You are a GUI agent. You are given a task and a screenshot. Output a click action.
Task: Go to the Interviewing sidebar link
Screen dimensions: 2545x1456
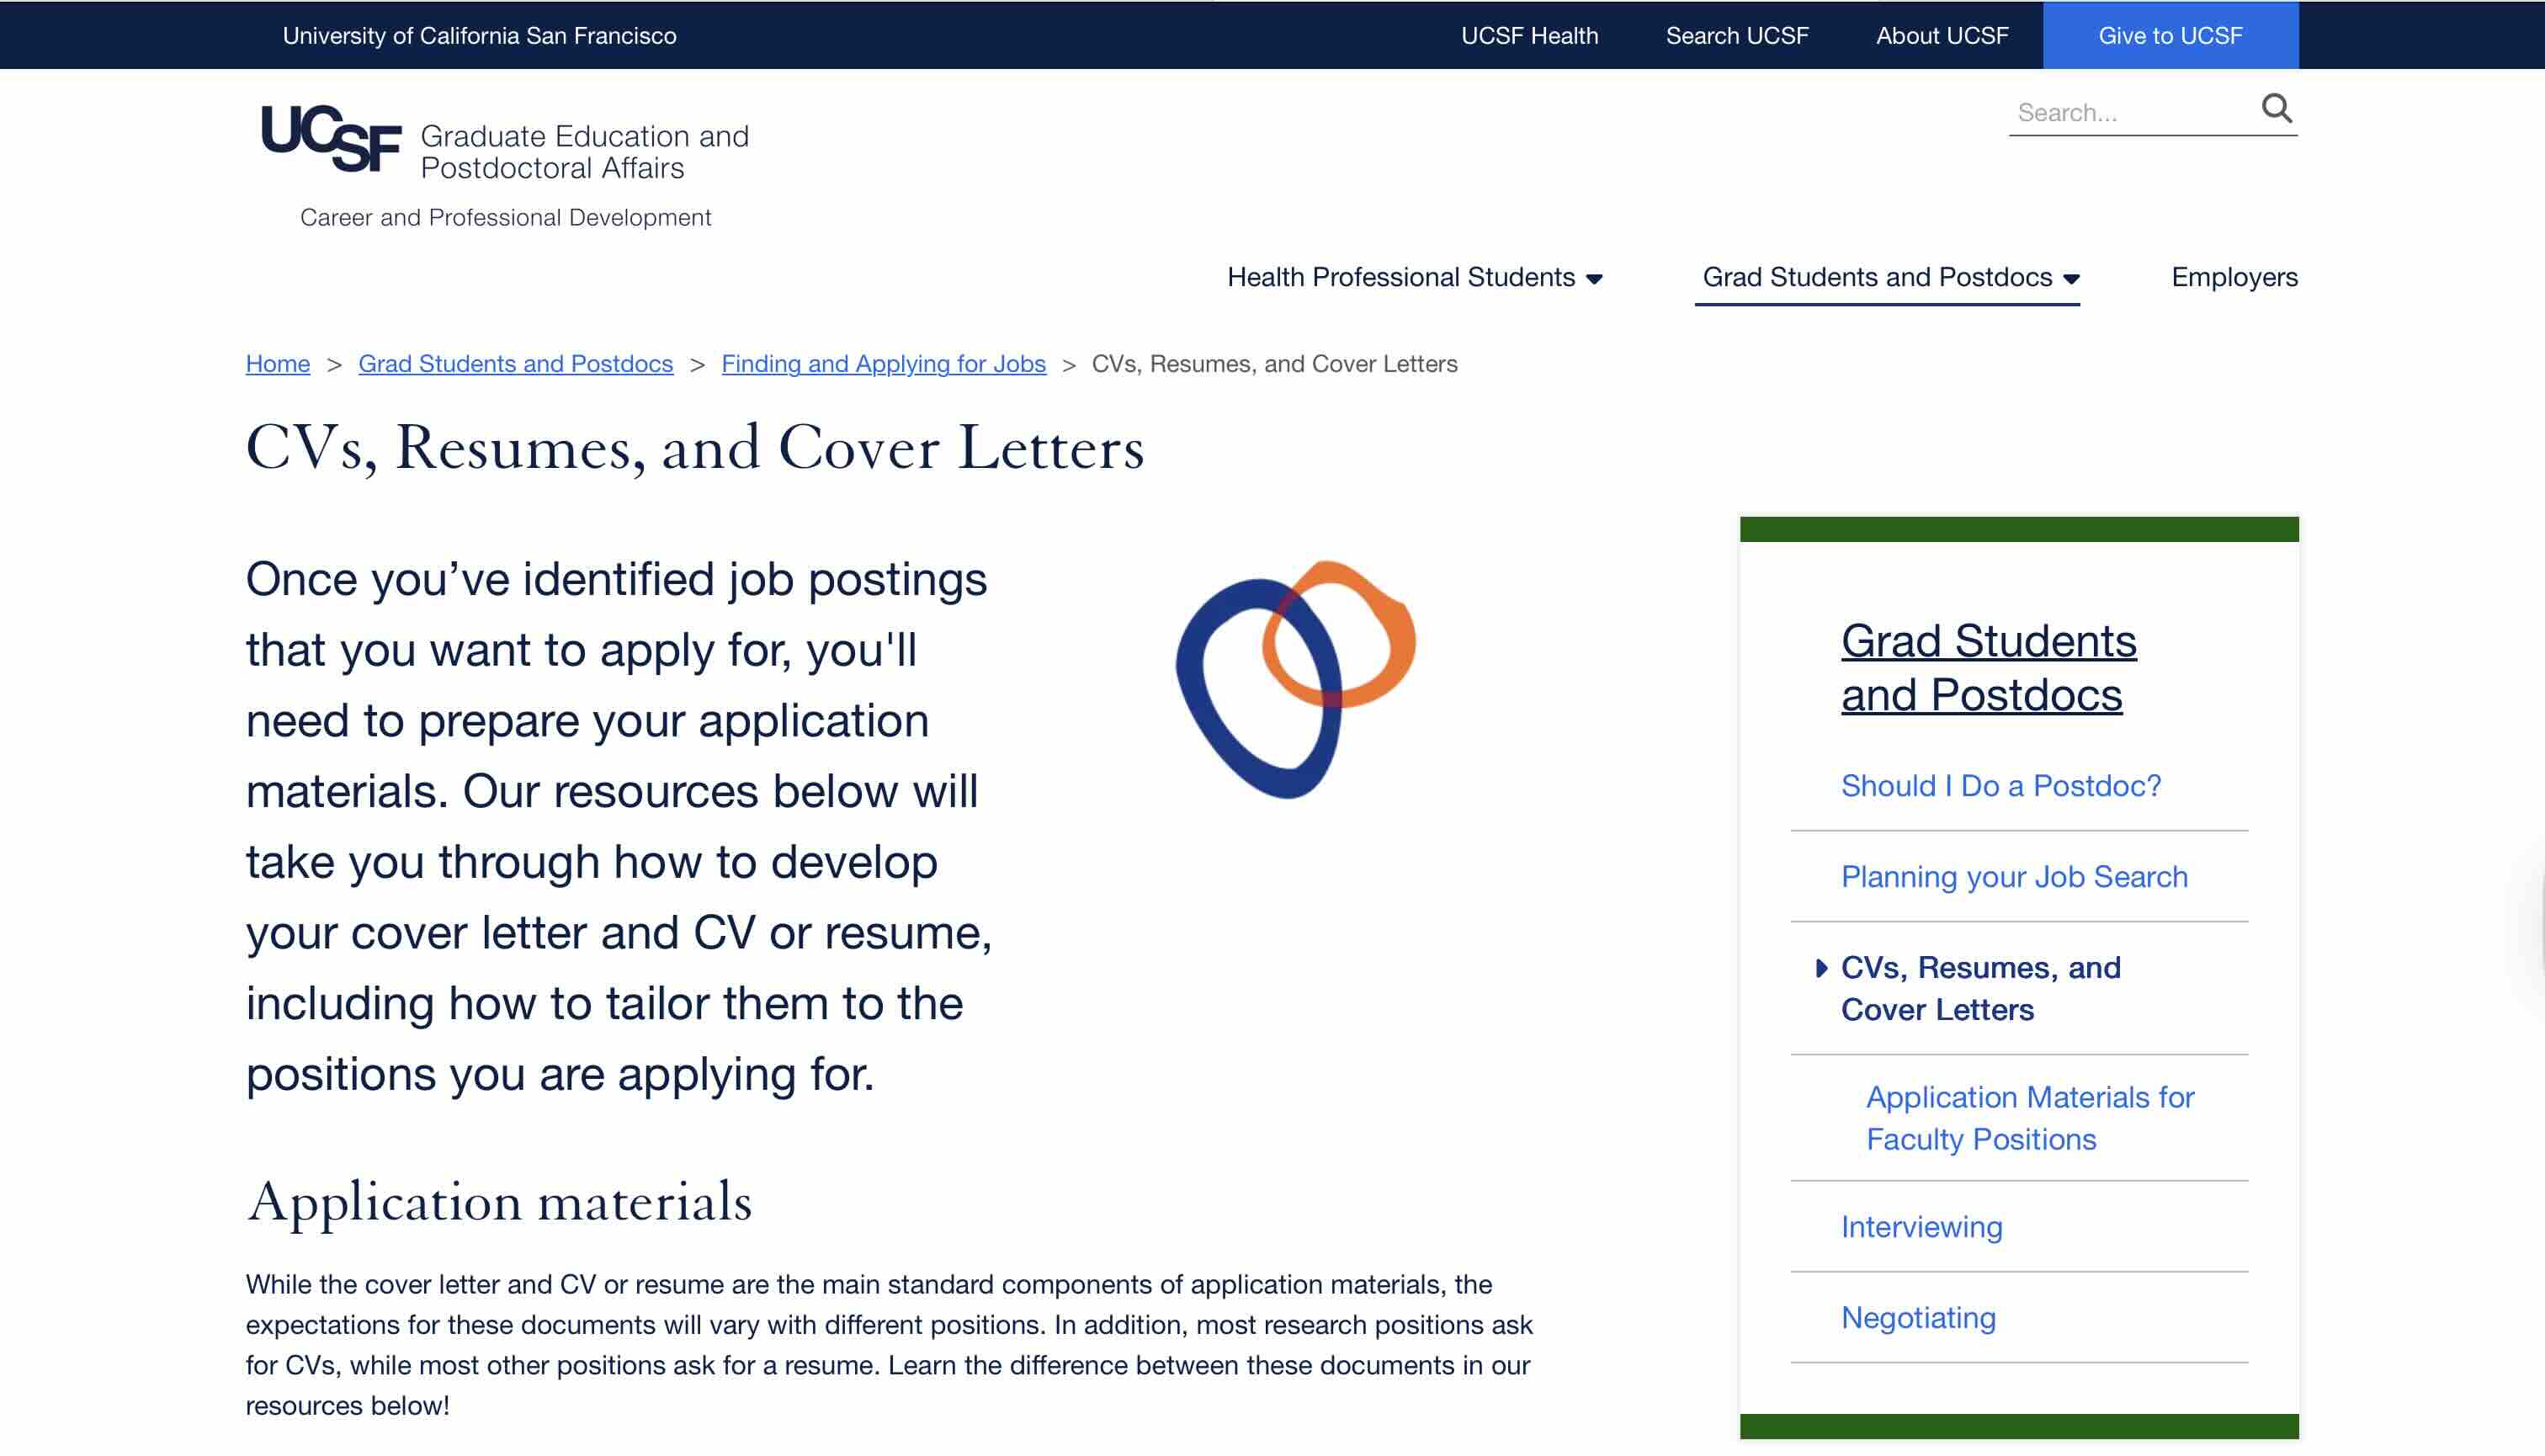click(x=1921, y=1227)
